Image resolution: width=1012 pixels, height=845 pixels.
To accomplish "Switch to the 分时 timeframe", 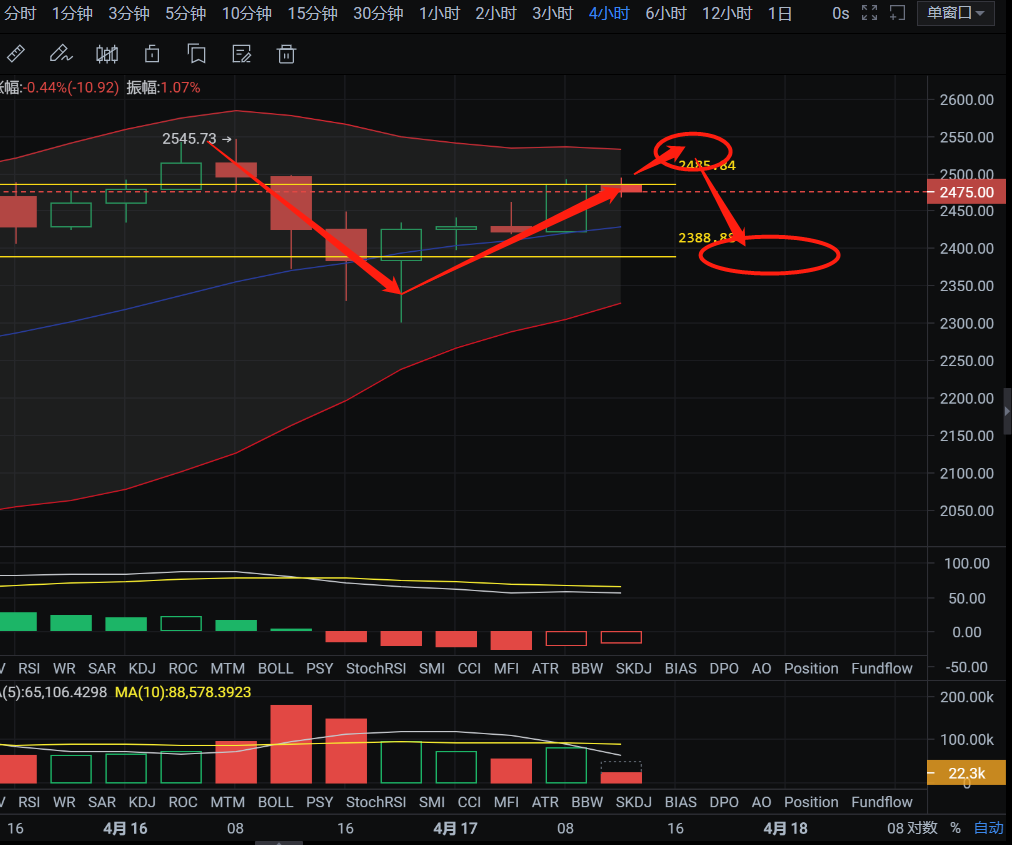I will pos(20,14).
